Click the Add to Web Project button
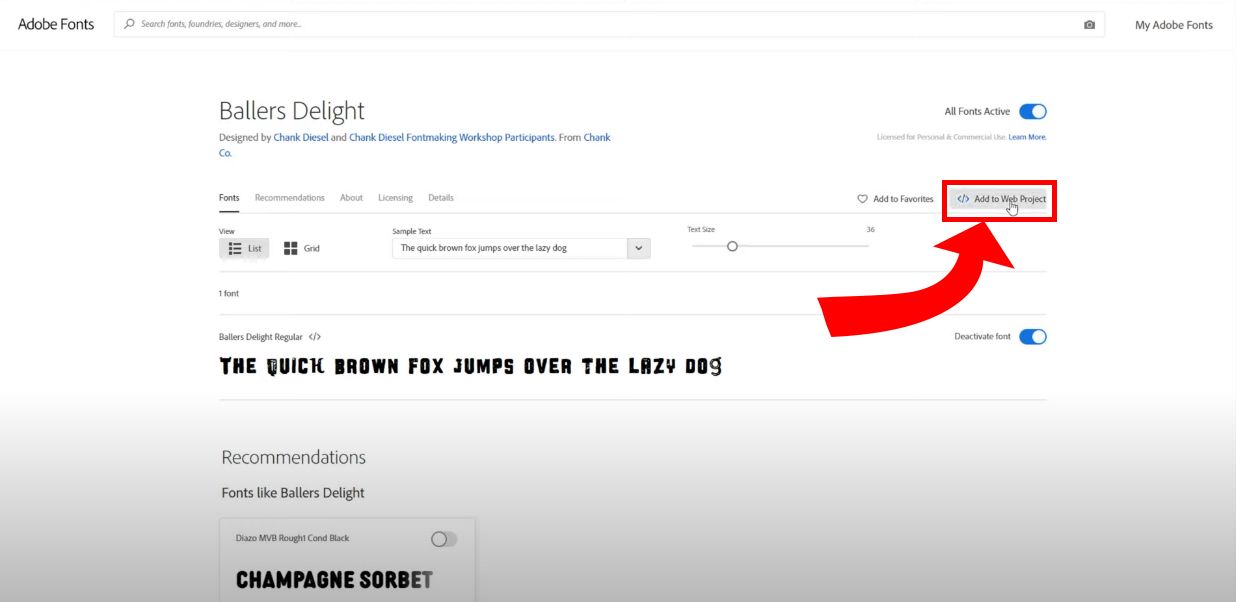Screen dimensions: 1236x602 [1000, 199]
